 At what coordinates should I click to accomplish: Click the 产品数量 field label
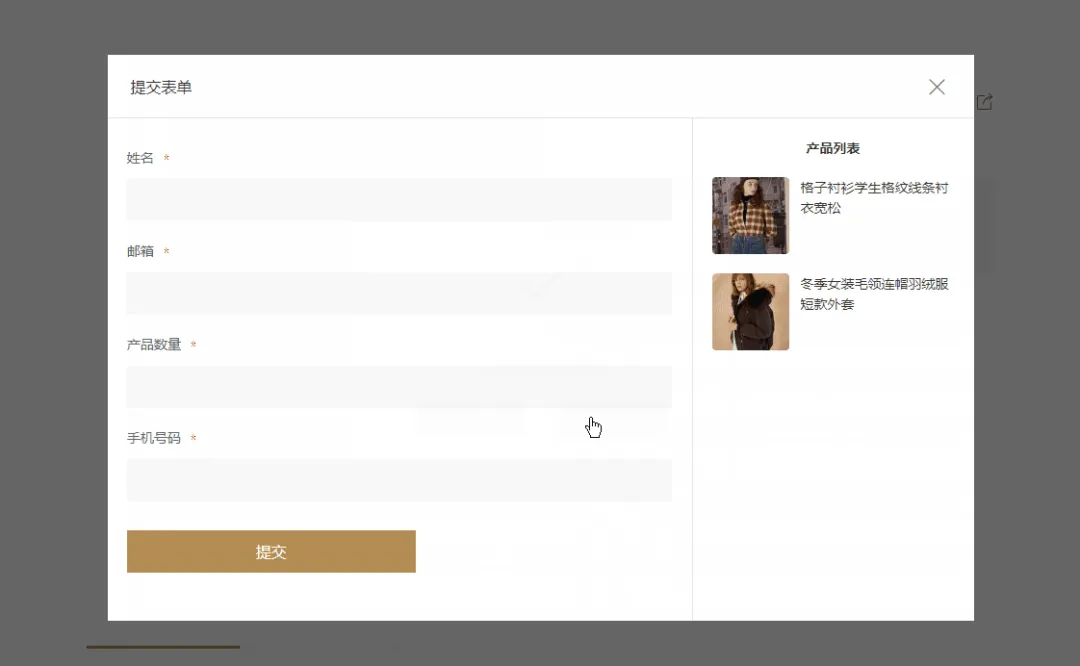coord(154,345)
